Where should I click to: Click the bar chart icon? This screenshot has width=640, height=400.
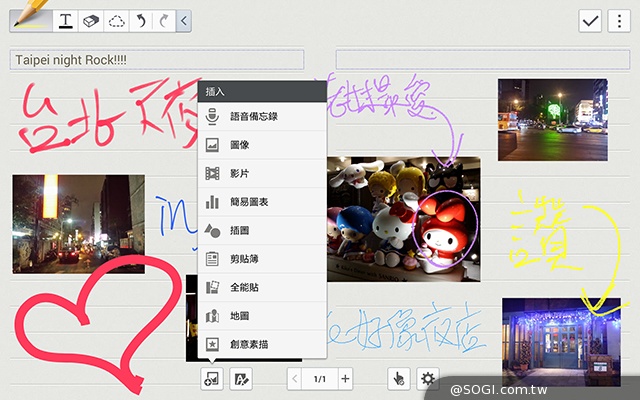coord(212,202)
